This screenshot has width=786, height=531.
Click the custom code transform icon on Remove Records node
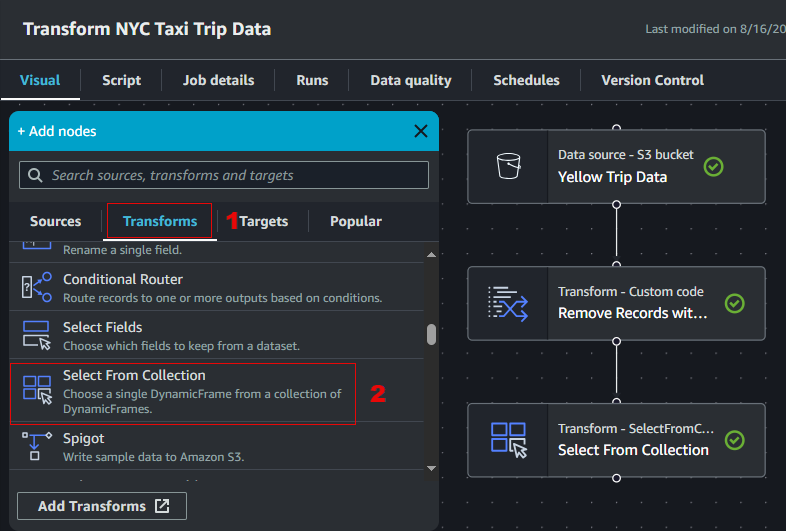click(508, 303)
